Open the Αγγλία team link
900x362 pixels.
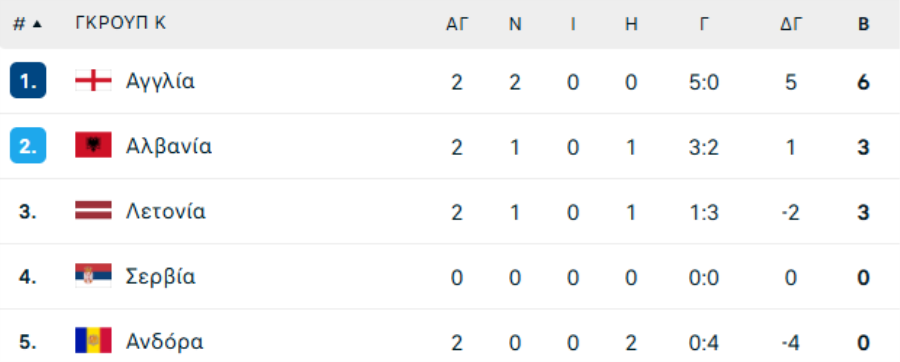tap(160, 81)
